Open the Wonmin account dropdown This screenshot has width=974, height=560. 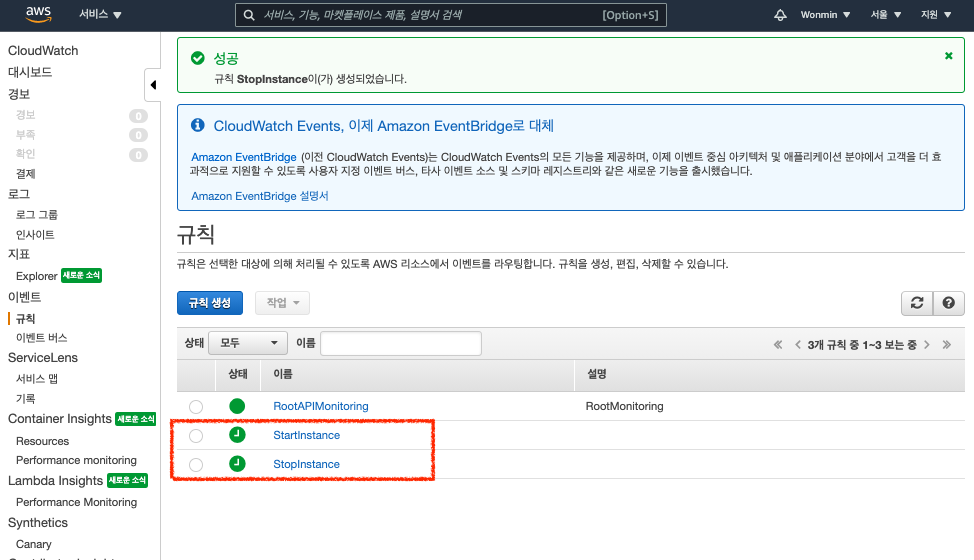(x=825, y=15)
